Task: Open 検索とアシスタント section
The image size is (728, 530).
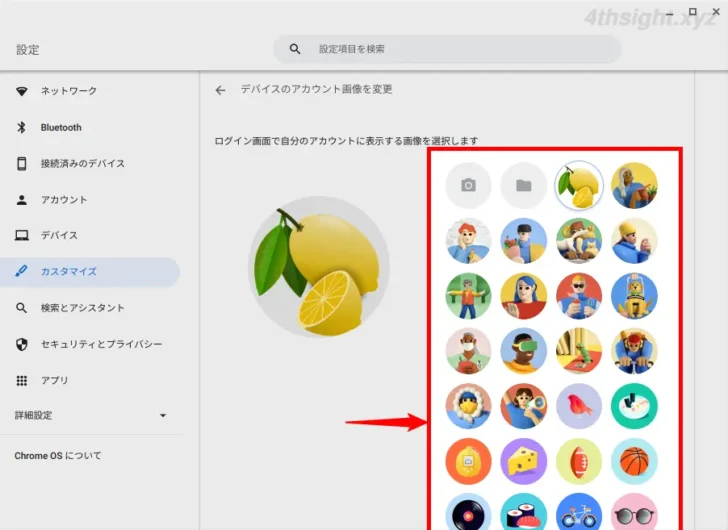Action: tap(91, 308)
